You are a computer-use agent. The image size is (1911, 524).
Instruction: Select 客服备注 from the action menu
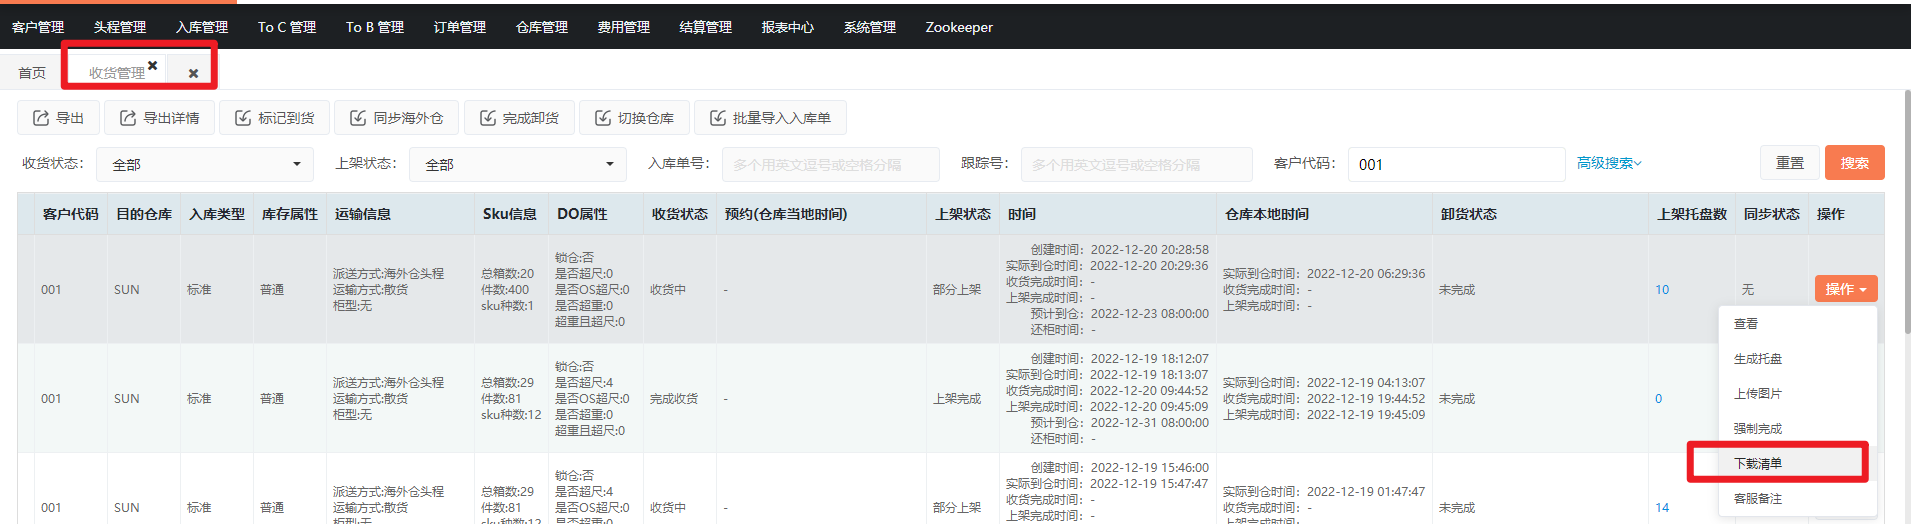point(1797,499)
